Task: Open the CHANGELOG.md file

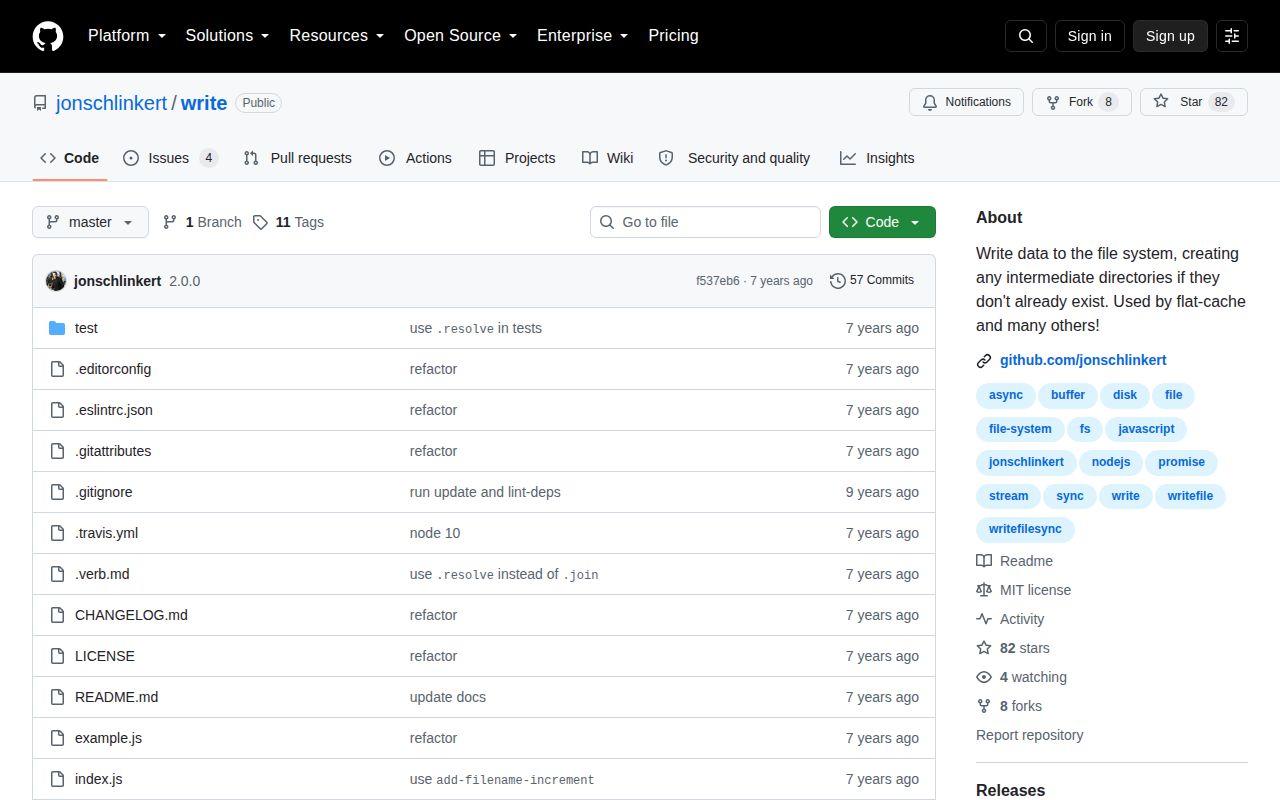Action: click(x=131, y=615)
